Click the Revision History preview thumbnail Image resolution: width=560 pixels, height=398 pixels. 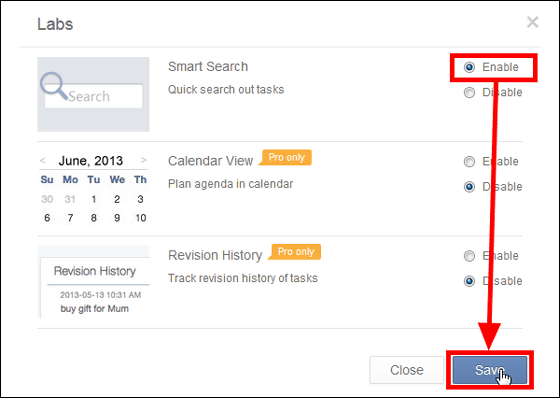94,282
